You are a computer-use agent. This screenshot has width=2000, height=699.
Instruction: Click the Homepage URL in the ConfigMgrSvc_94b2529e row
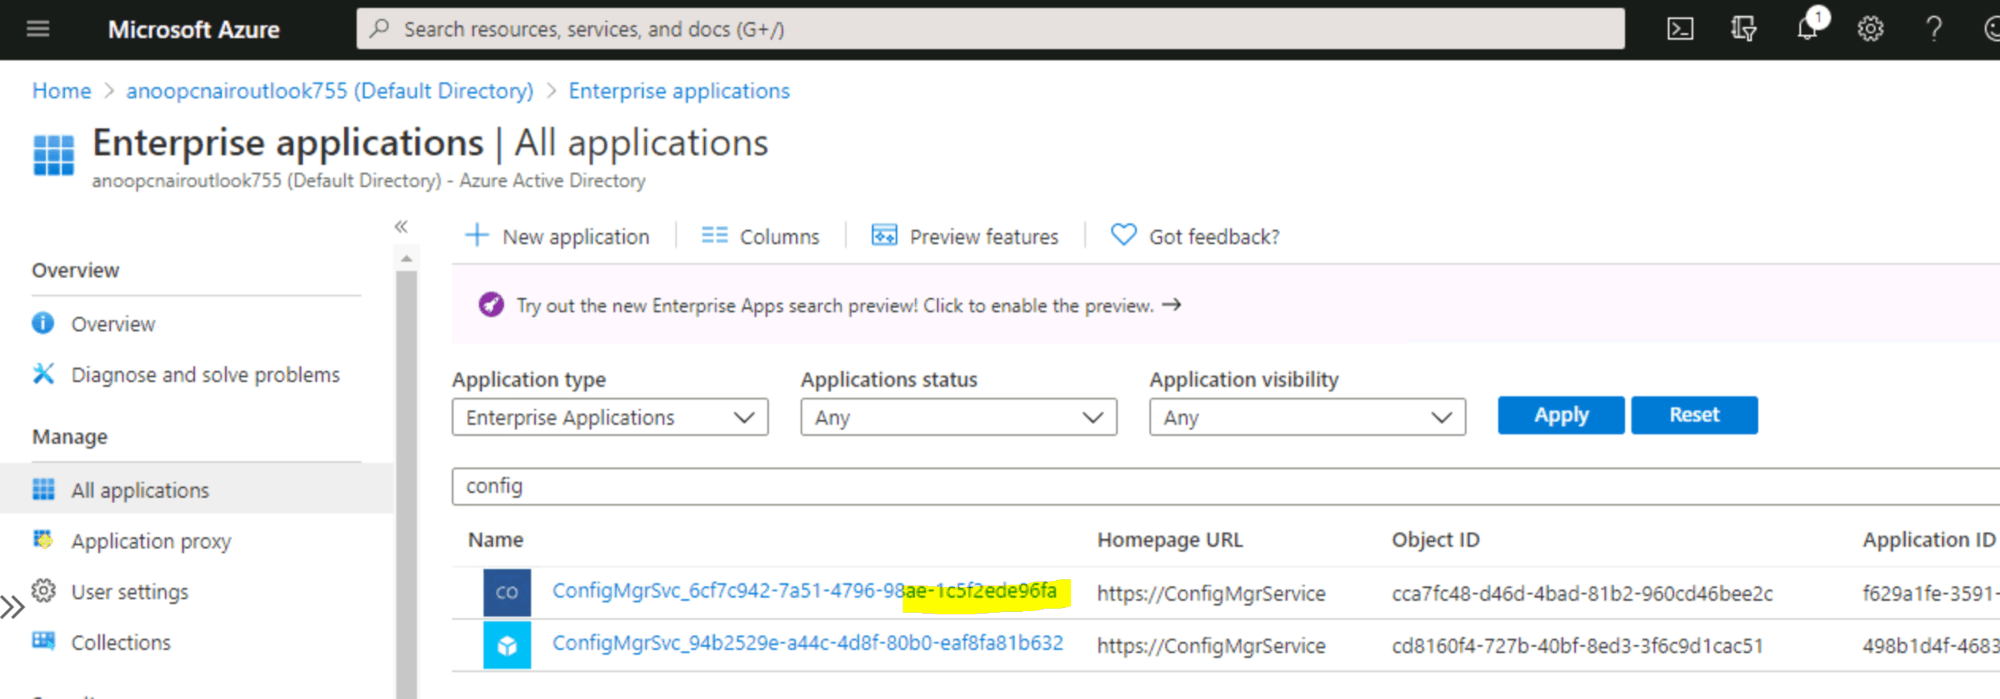(x=1211, y=646)
